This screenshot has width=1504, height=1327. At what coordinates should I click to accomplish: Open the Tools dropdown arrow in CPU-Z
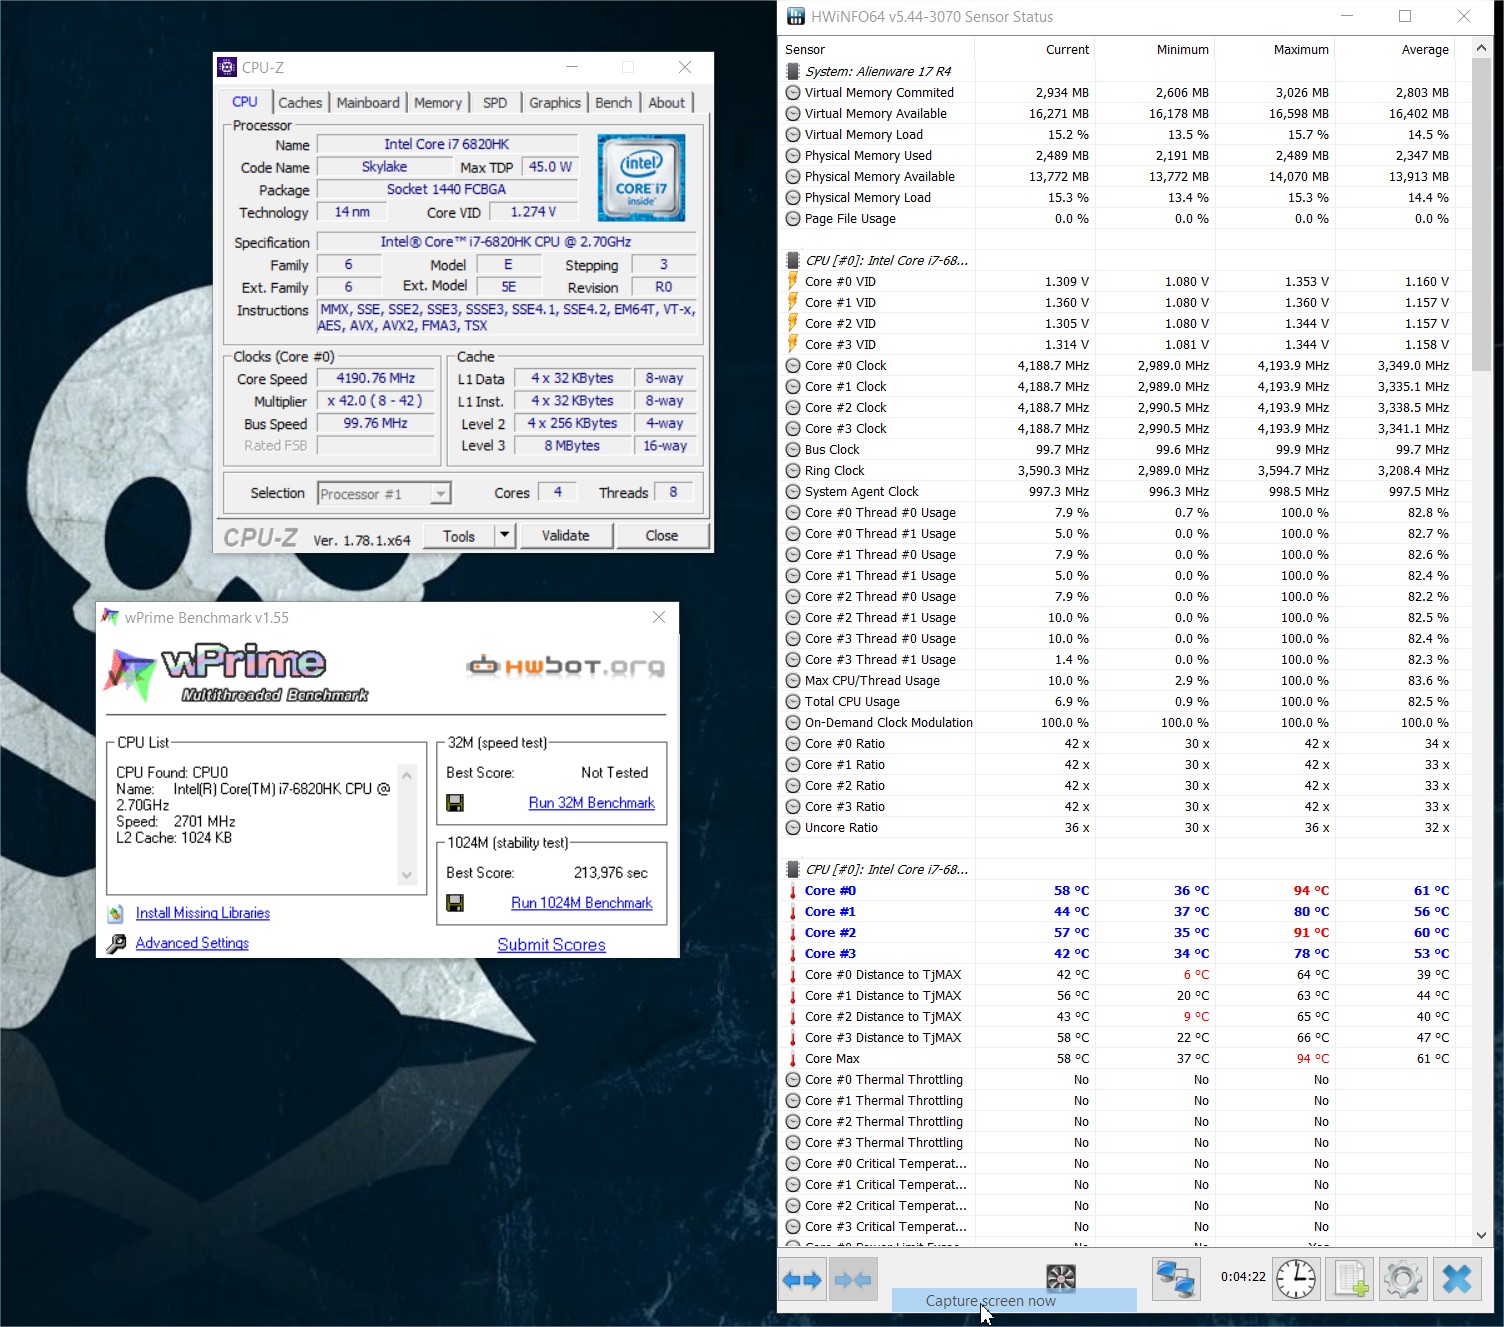[x=505, y=535]
